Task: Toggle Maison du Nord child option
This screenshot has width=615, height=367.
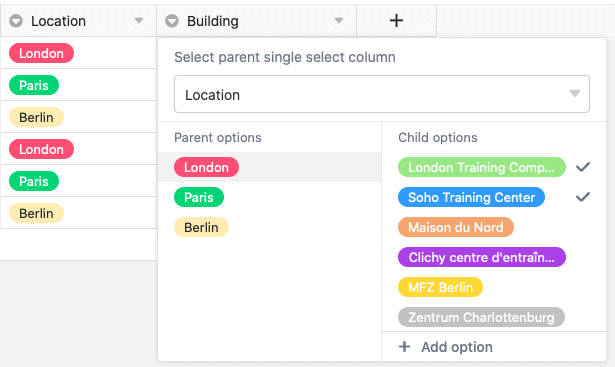Action: coord(456,227)
